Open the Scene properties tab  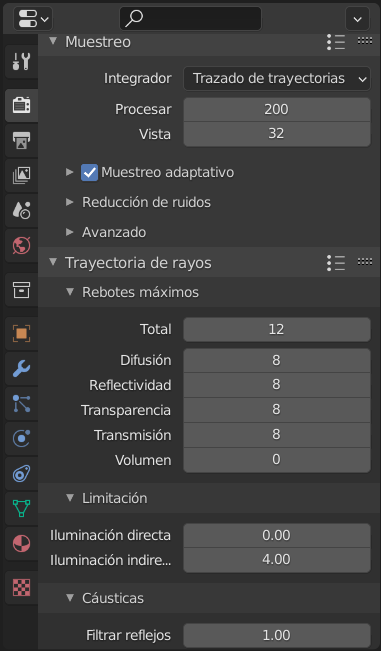coord(21,210)
